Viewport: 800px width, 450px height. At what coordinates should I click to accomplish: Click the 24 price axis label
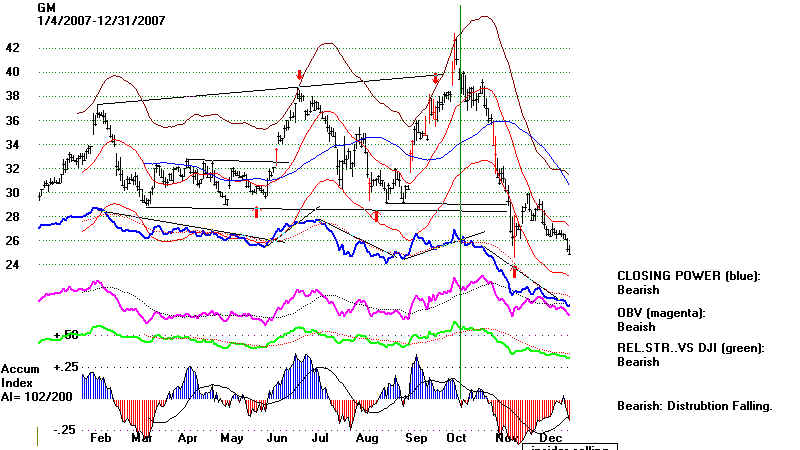13,264
